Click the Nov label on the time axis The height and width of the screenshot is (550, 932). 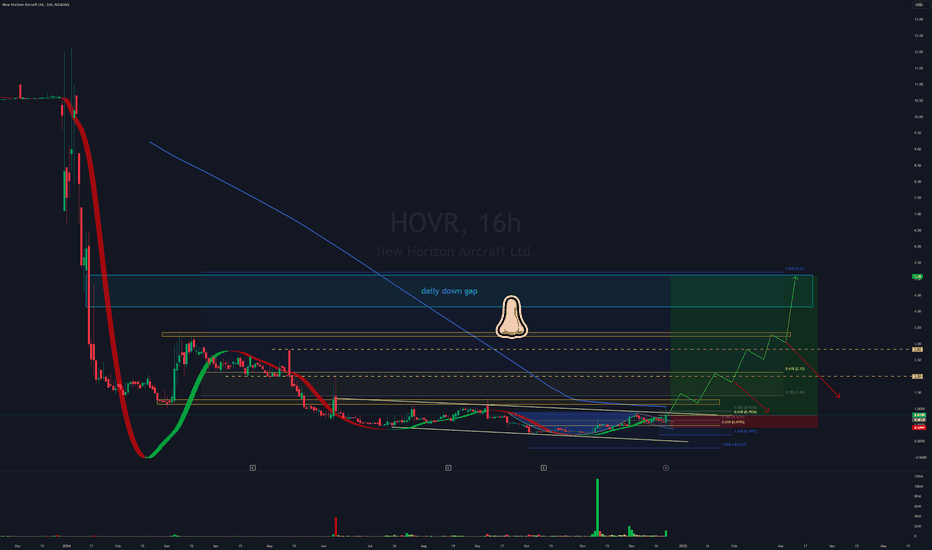click(582, 546)
